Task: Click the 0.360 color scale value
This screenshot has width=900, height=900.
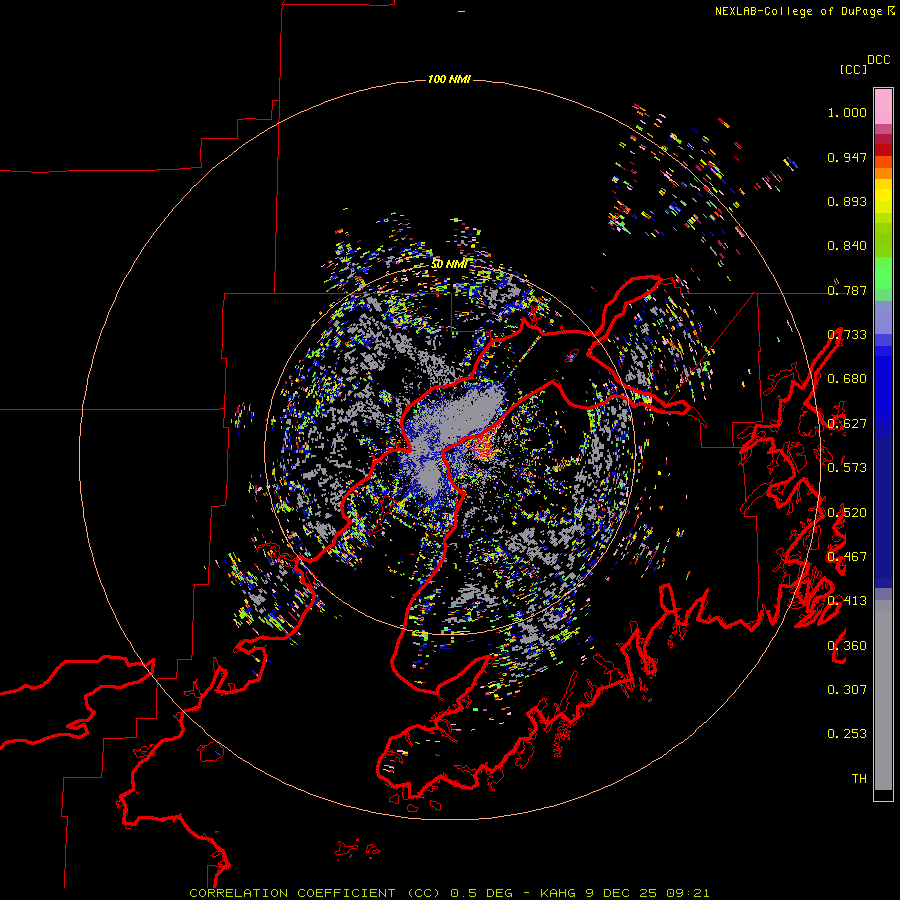Action: (847, 646)
